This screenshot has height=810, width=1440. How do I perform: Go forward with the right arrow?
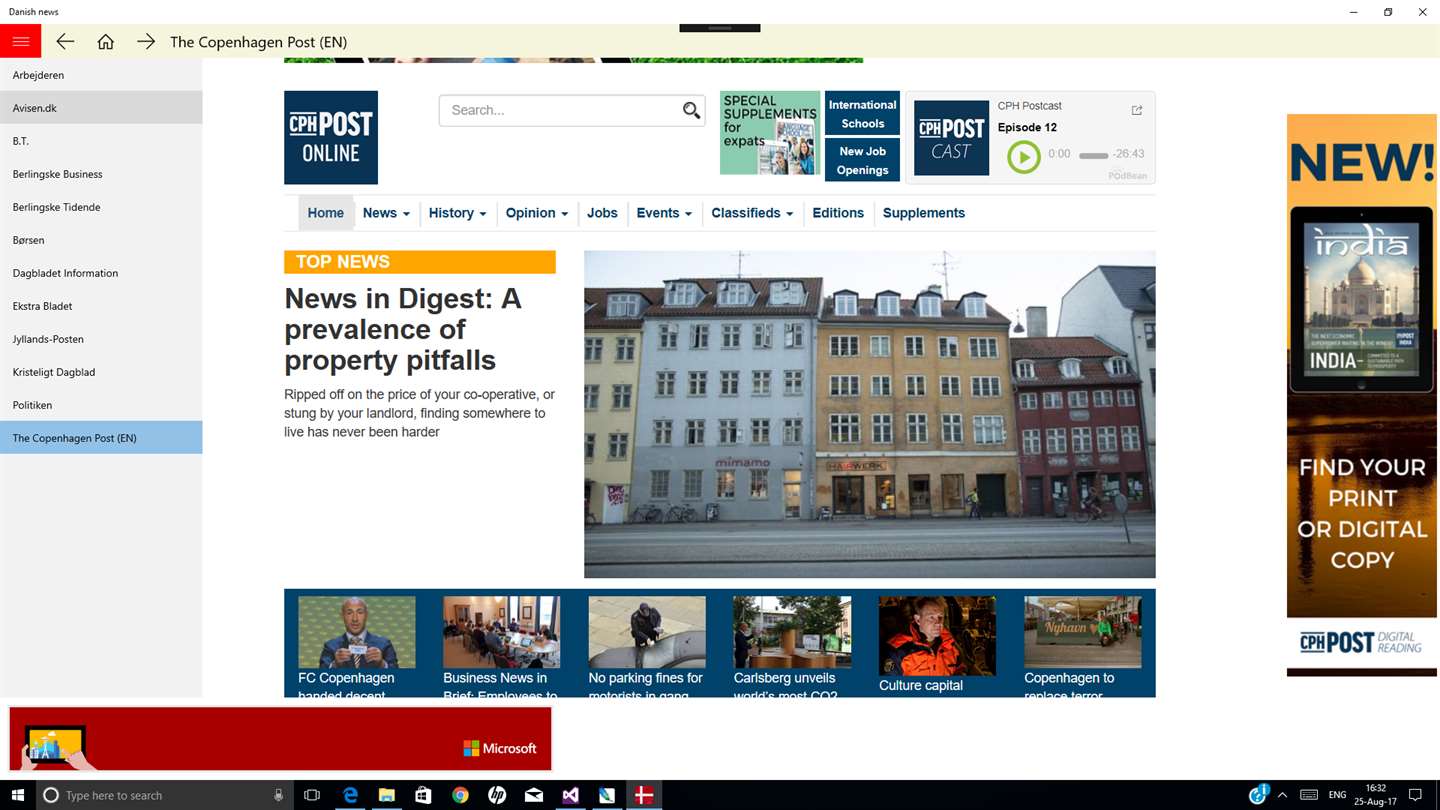click(x=146, y=41)
